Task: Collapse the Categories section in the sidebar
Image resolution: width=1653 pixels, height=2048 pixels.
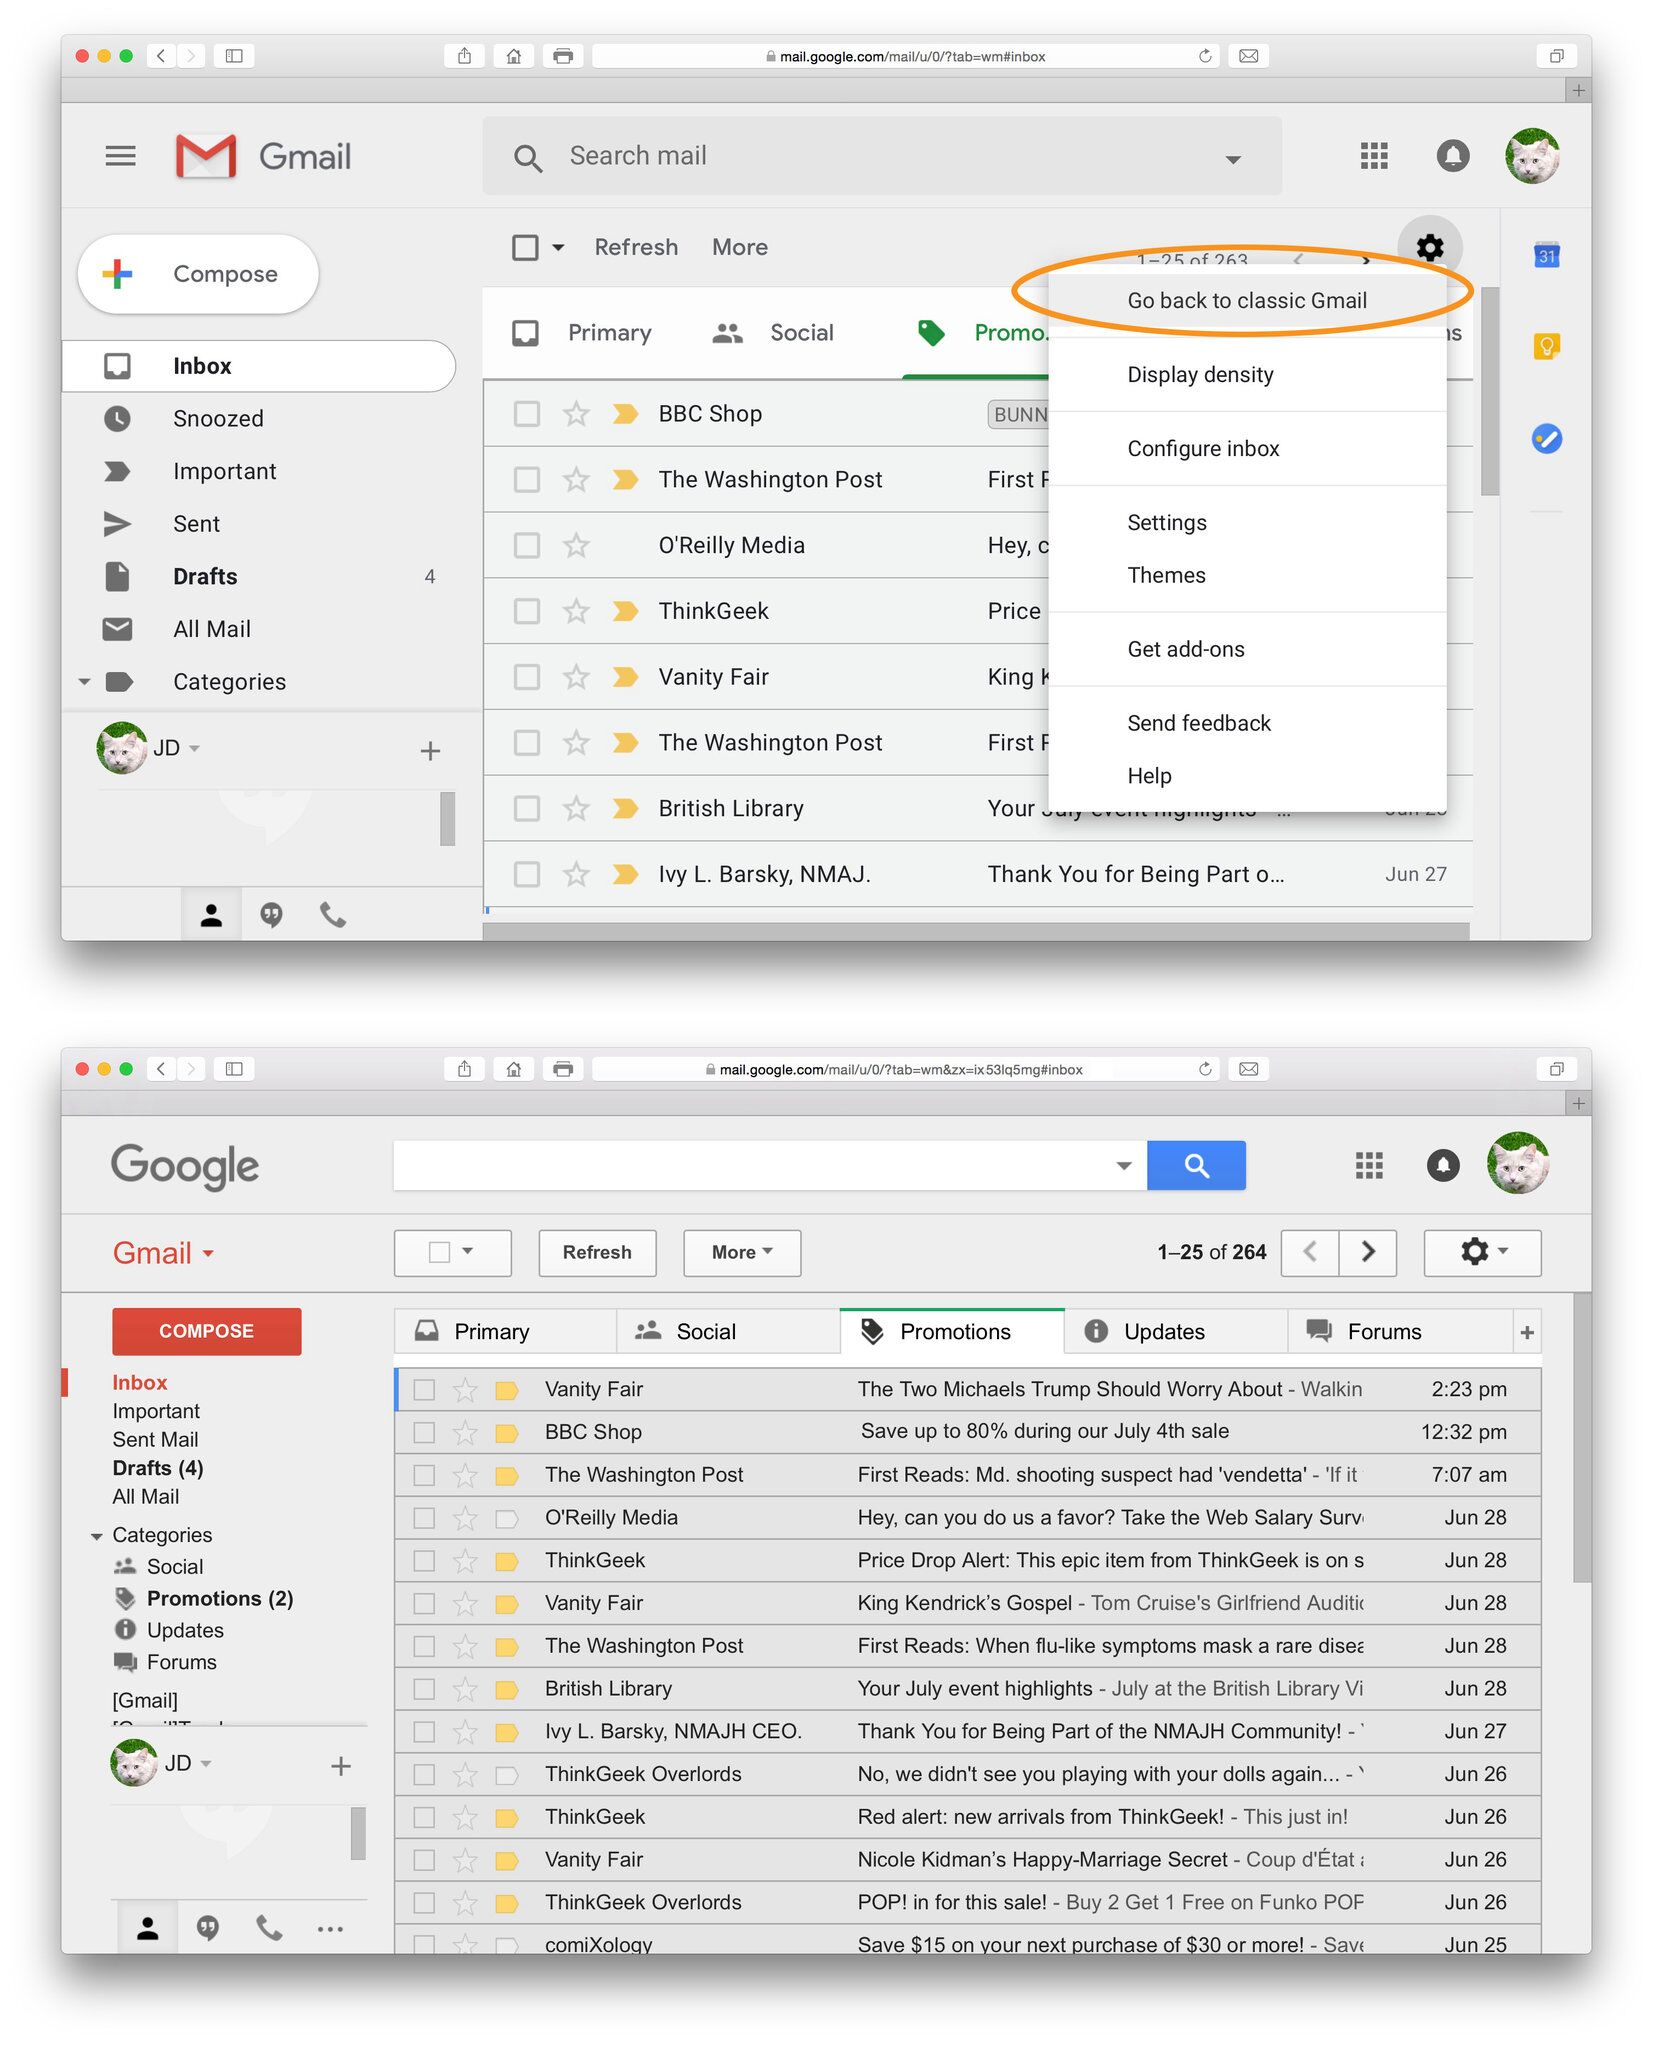Action: [x=85, y=681]
